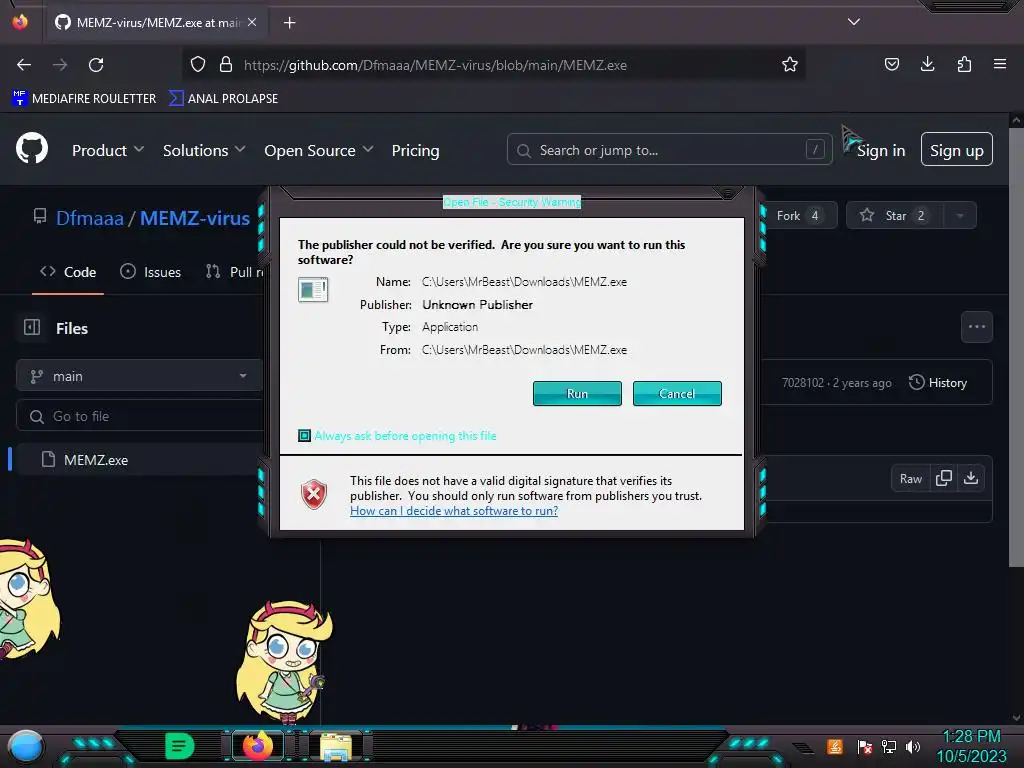Open the Start orb

[x=25, y=746]
